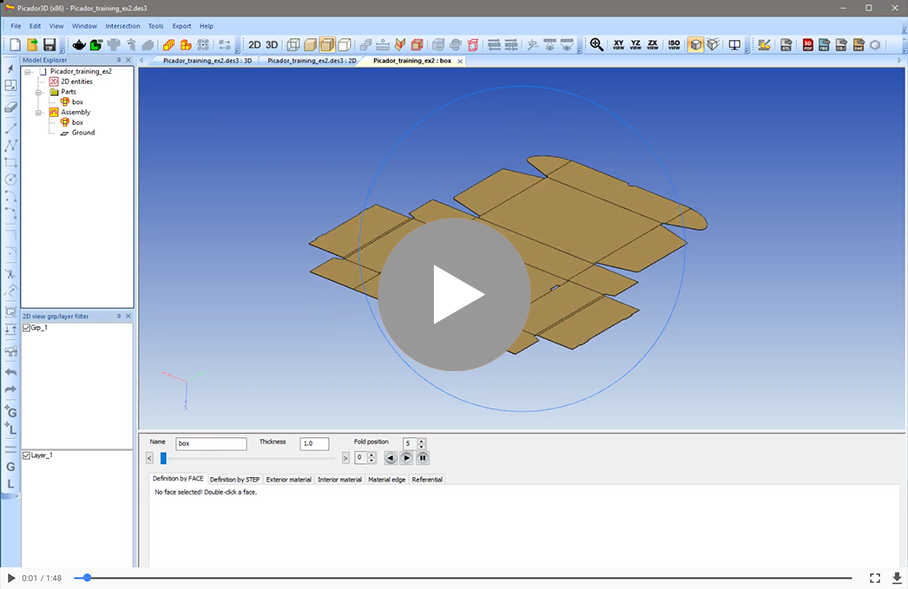
Task: Open the Material edge tab
Action: click(x=387, y=480)
